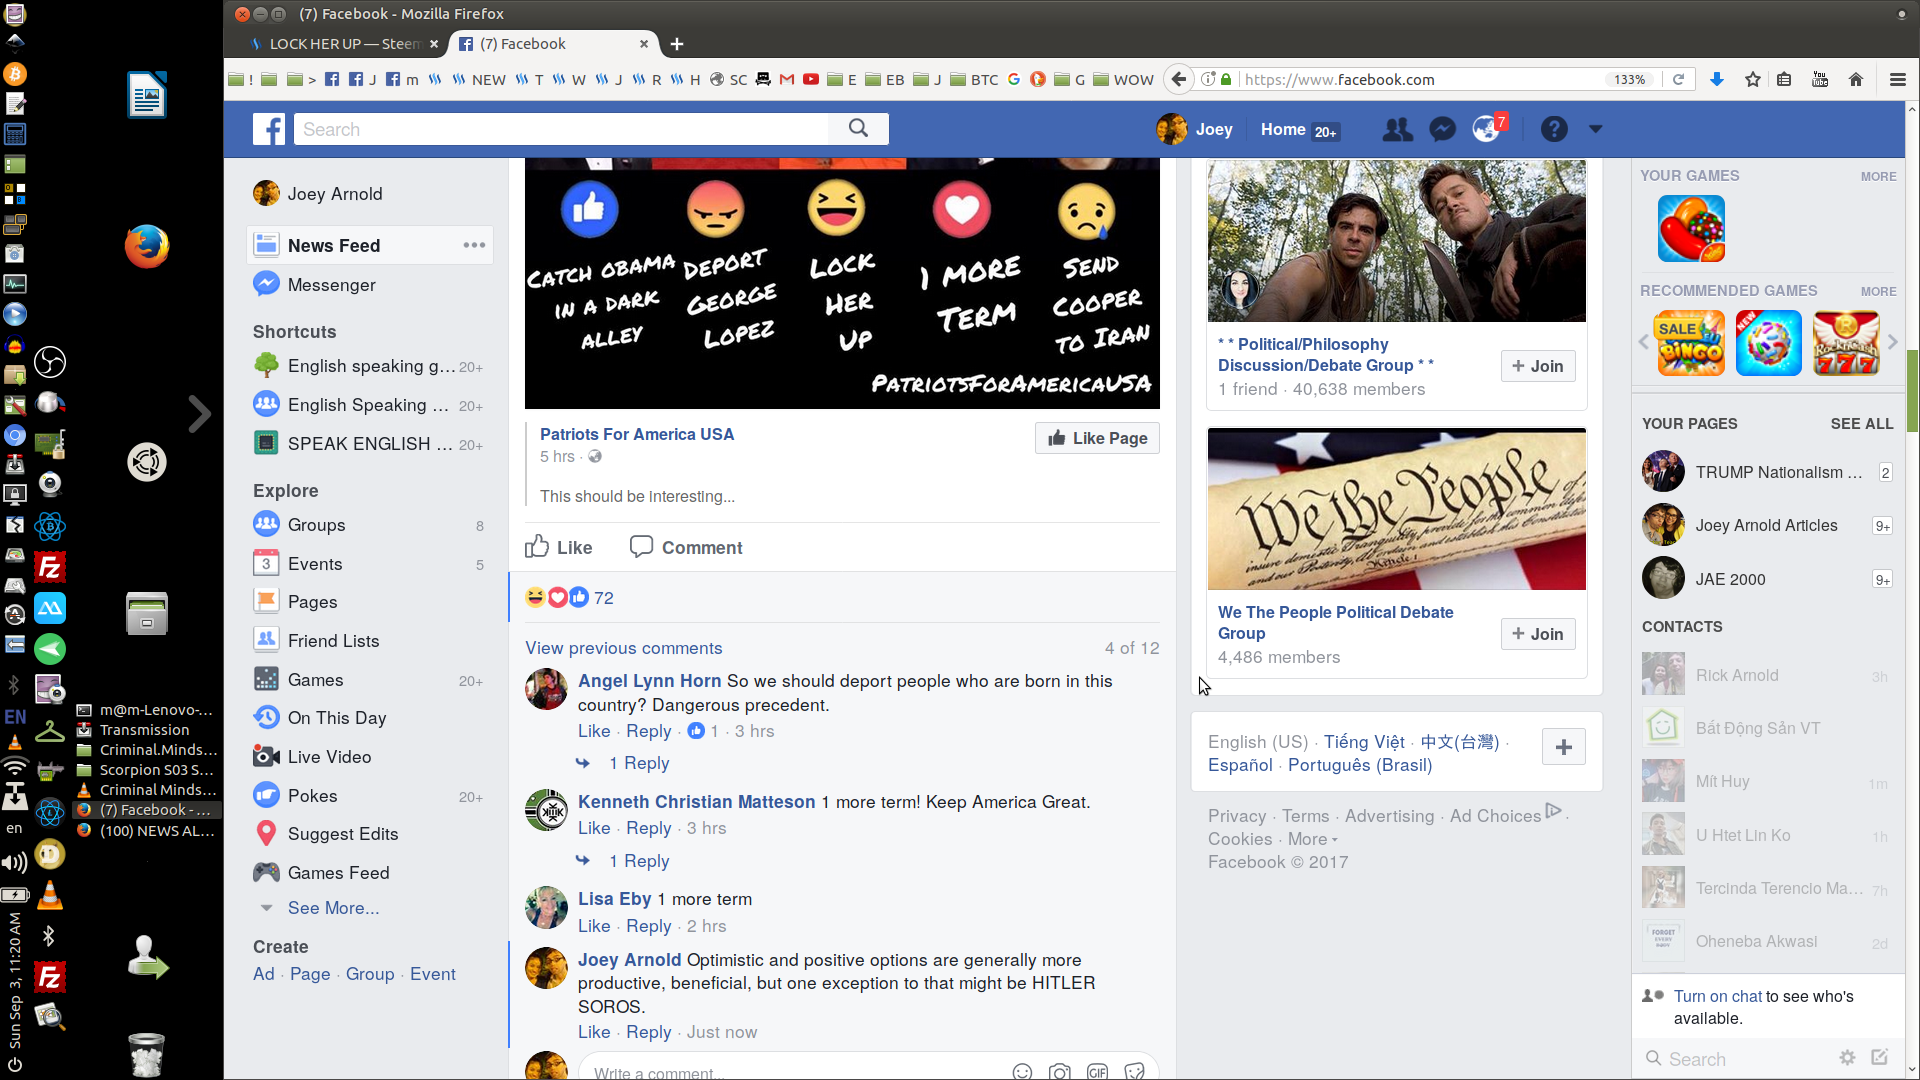The height and width of the screenshot is (1080, 1920).
Task: Open the 777 slots recommended game
Action: click(x=1847, y=343)
